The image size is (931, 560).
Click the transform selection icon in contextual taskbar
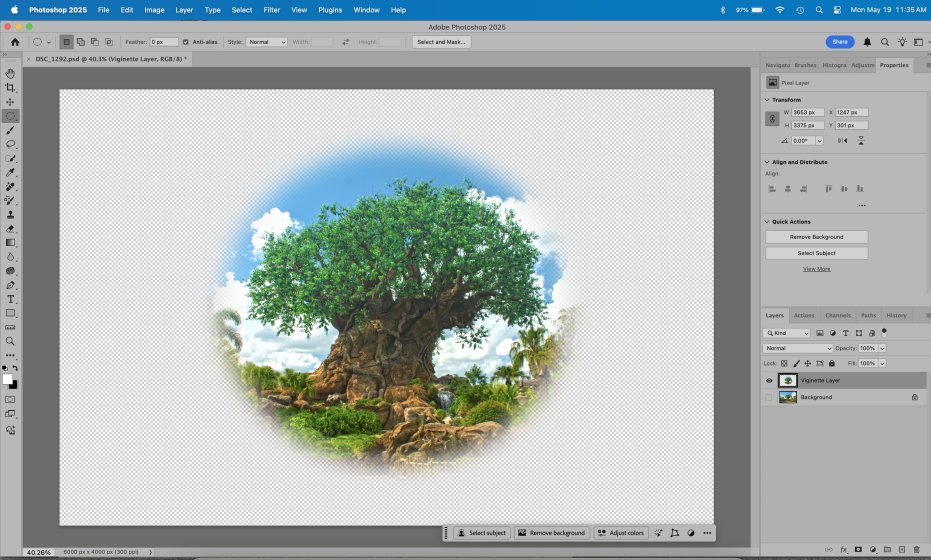674,533
